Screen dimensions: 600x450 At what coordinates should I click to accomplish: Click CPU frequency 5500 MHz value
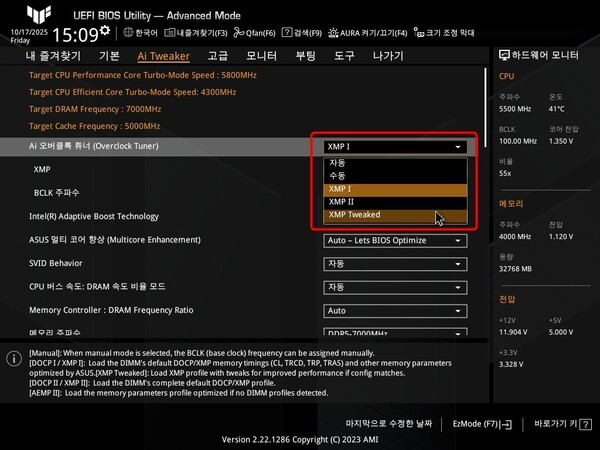515,109
